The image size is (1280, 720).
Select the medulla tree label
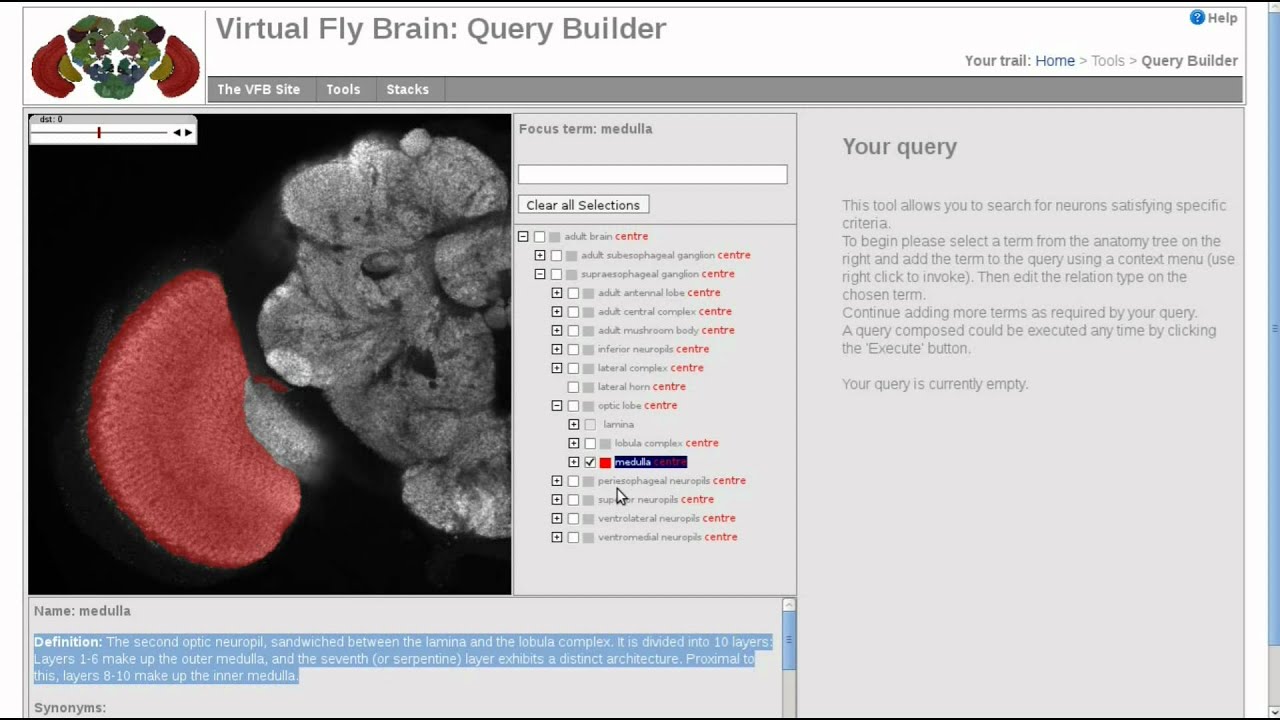[633, 462]
